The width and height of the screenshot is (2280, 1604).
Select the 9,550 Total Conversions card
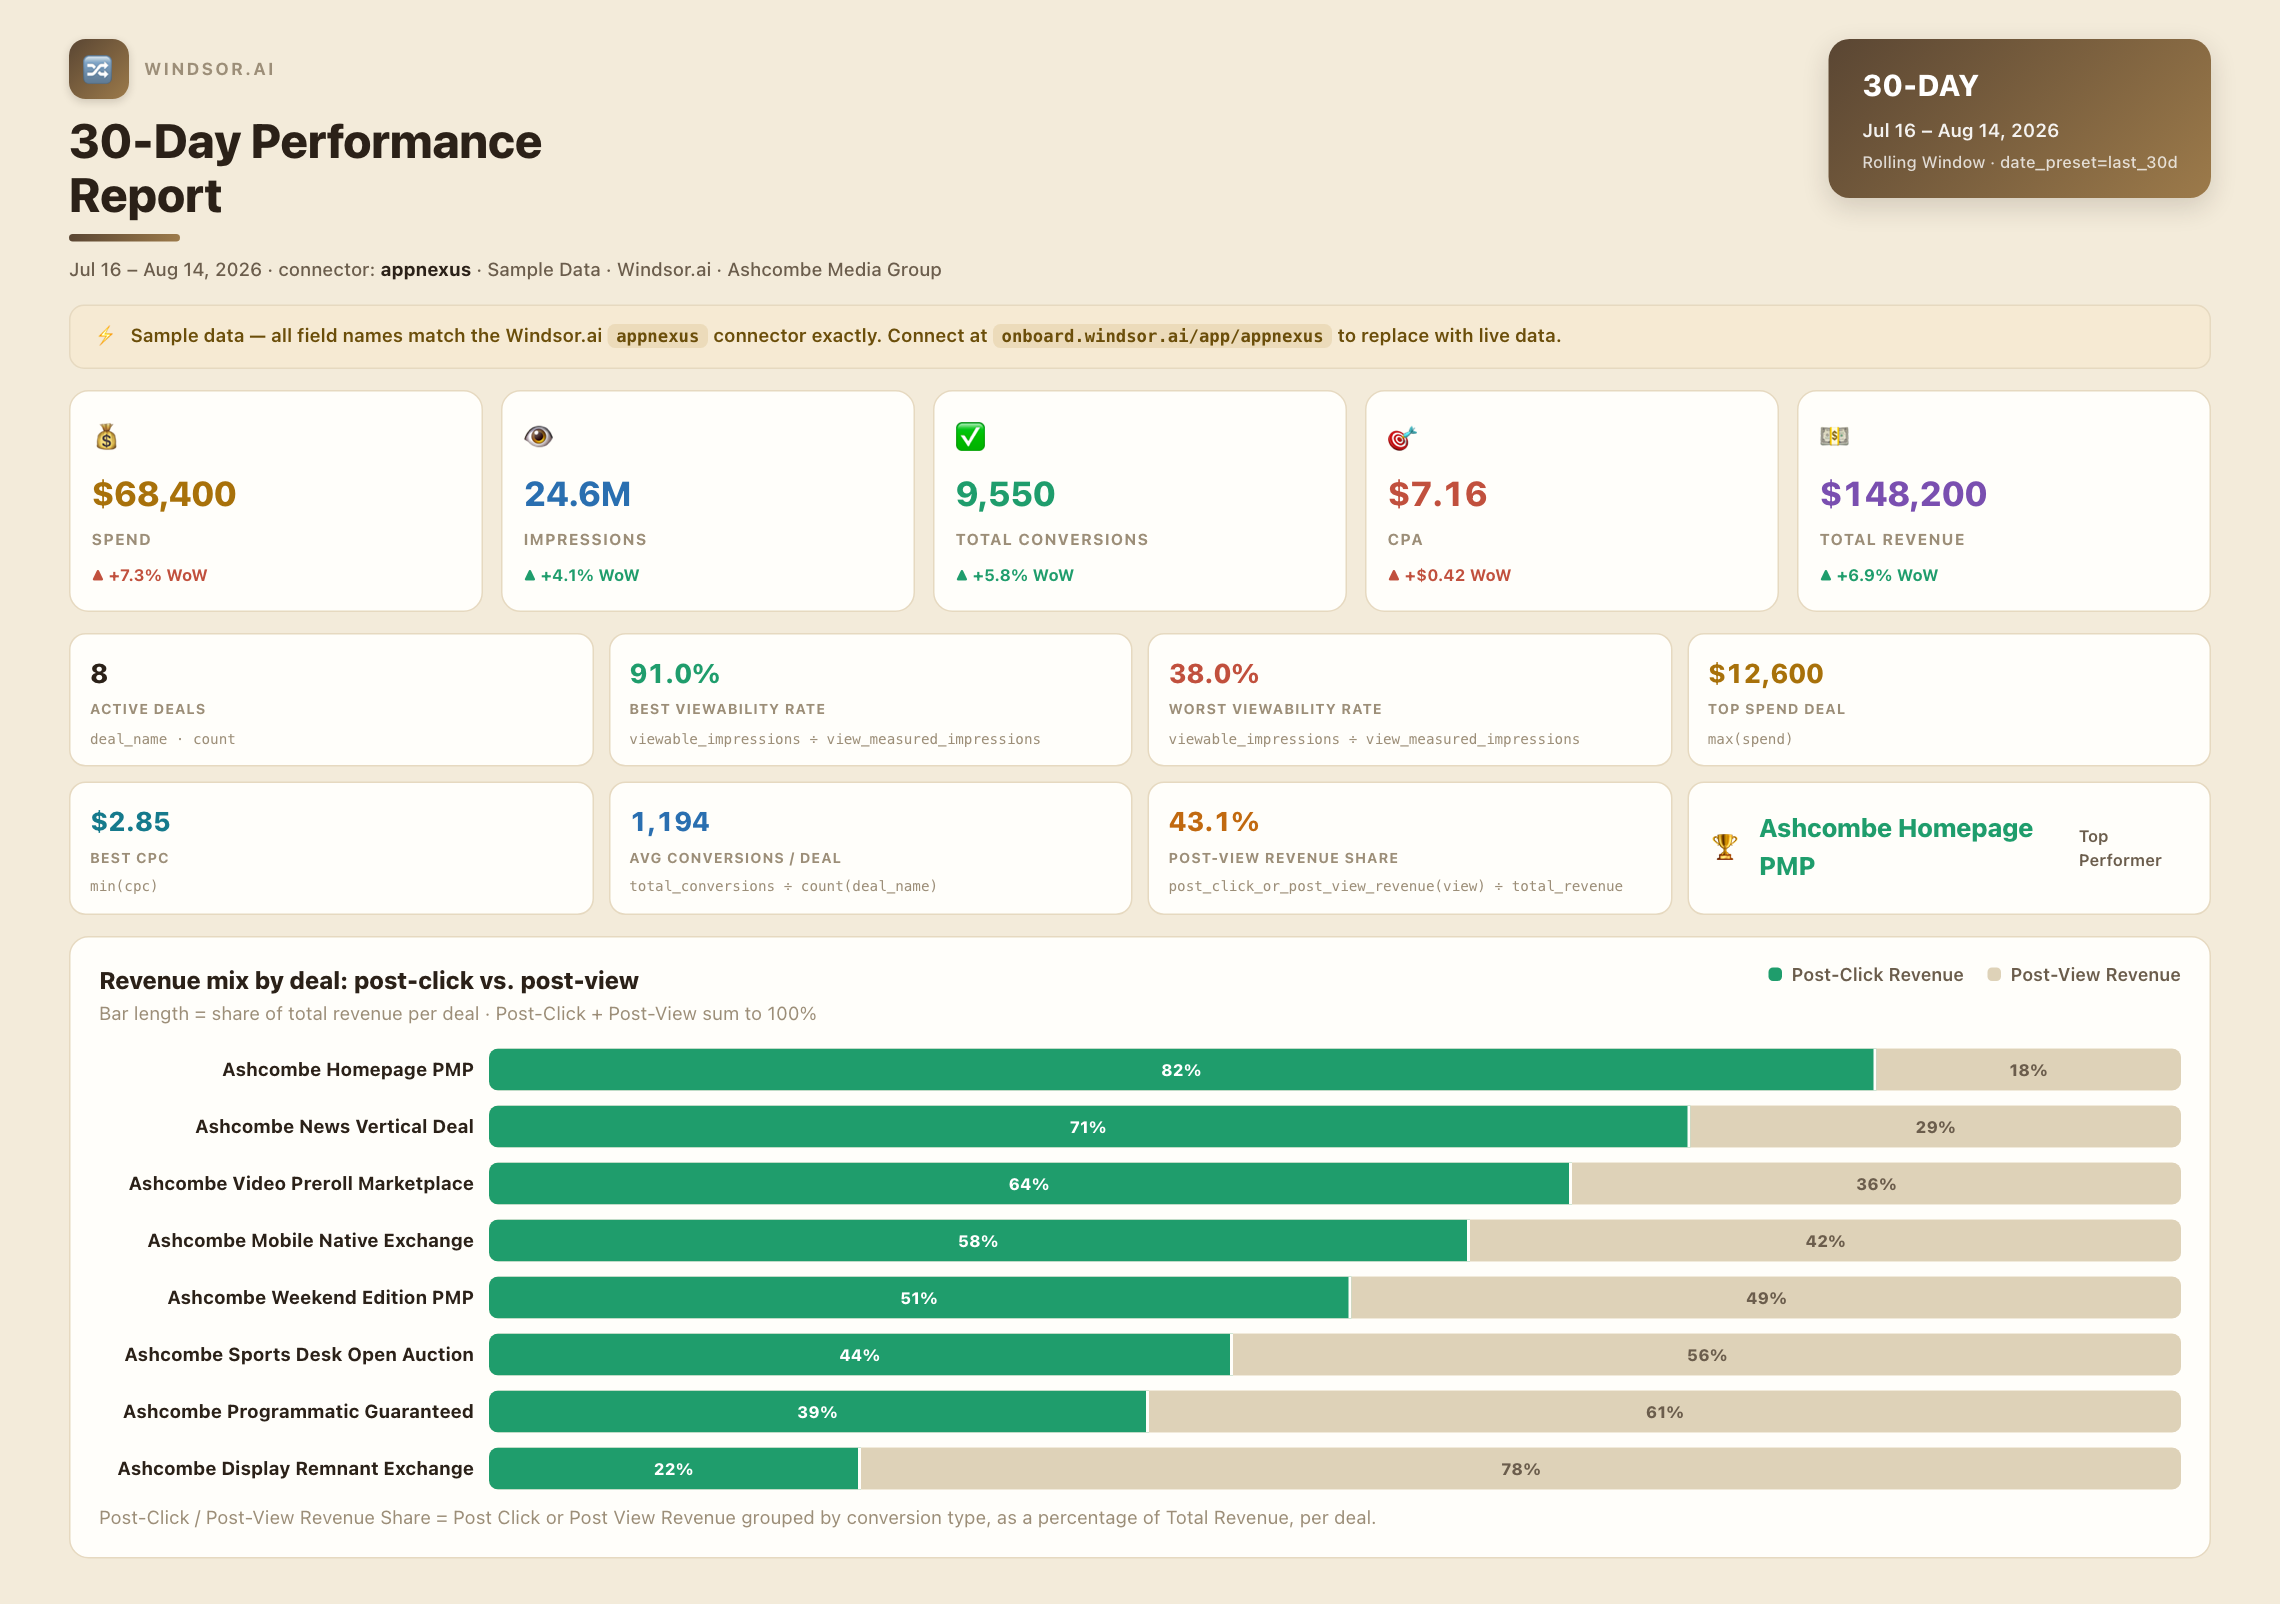tap(1140, 501)
